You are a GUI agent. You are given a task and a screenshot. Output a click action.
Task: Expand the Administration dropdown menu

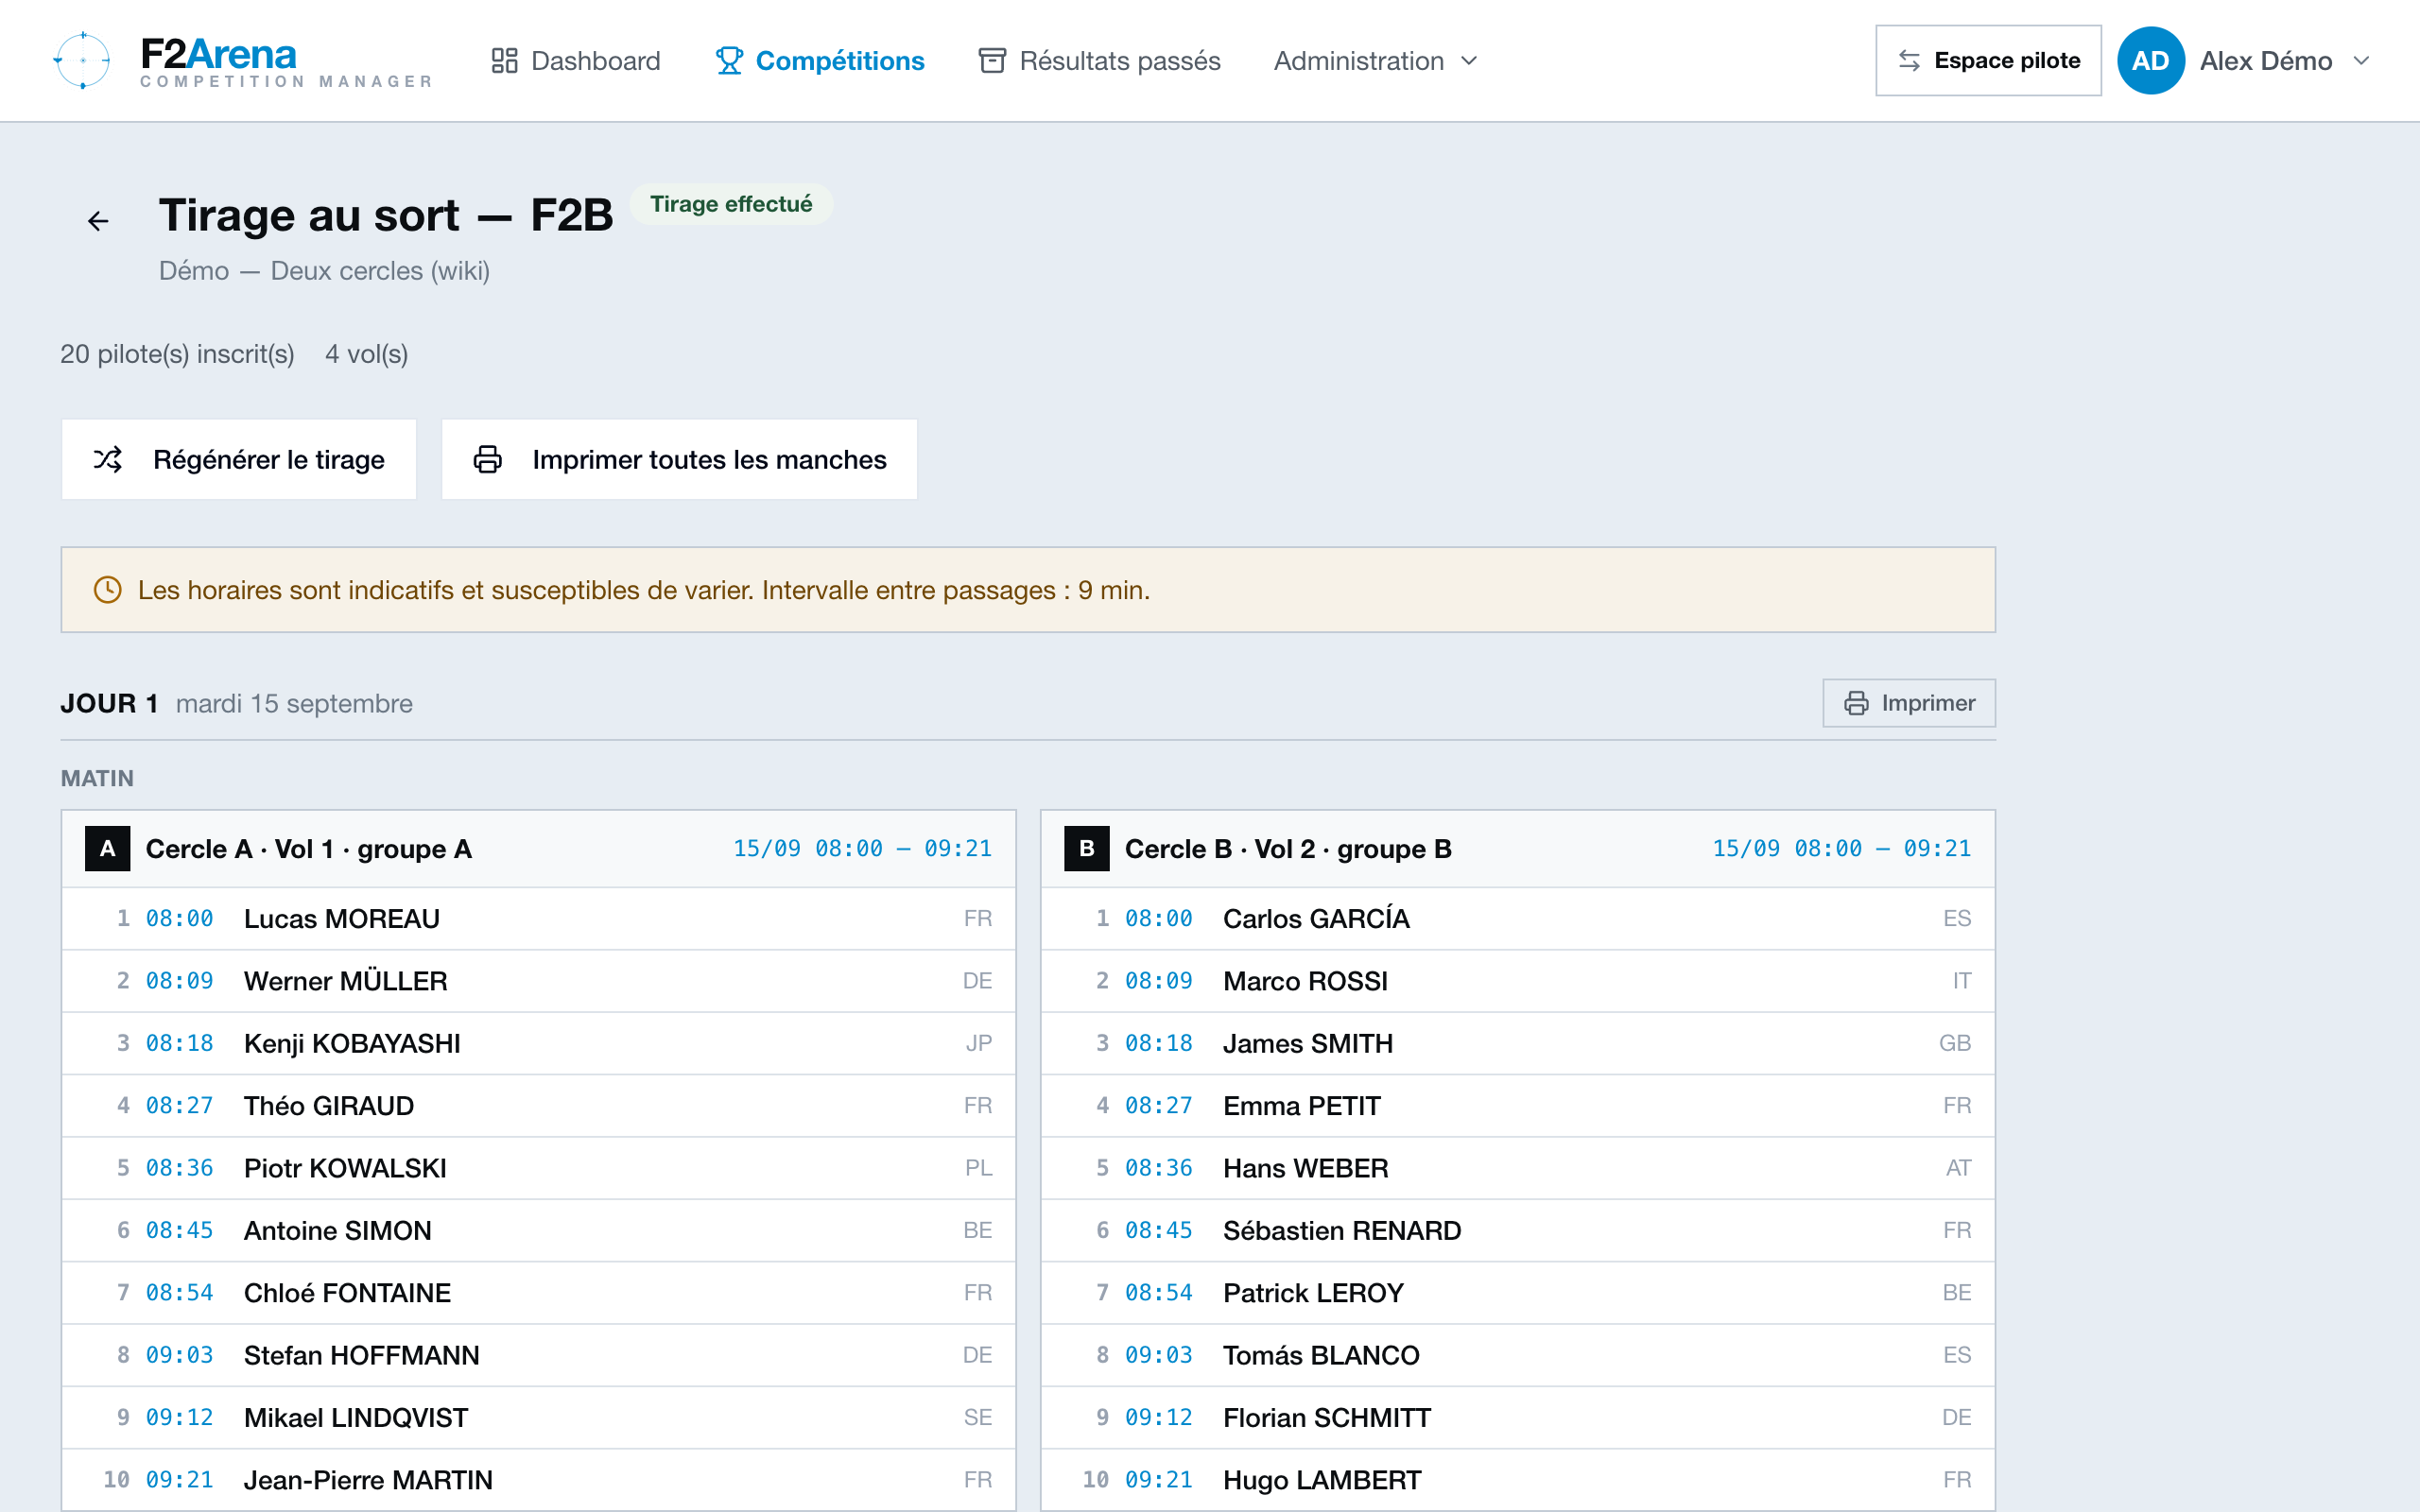point(1375,61)
